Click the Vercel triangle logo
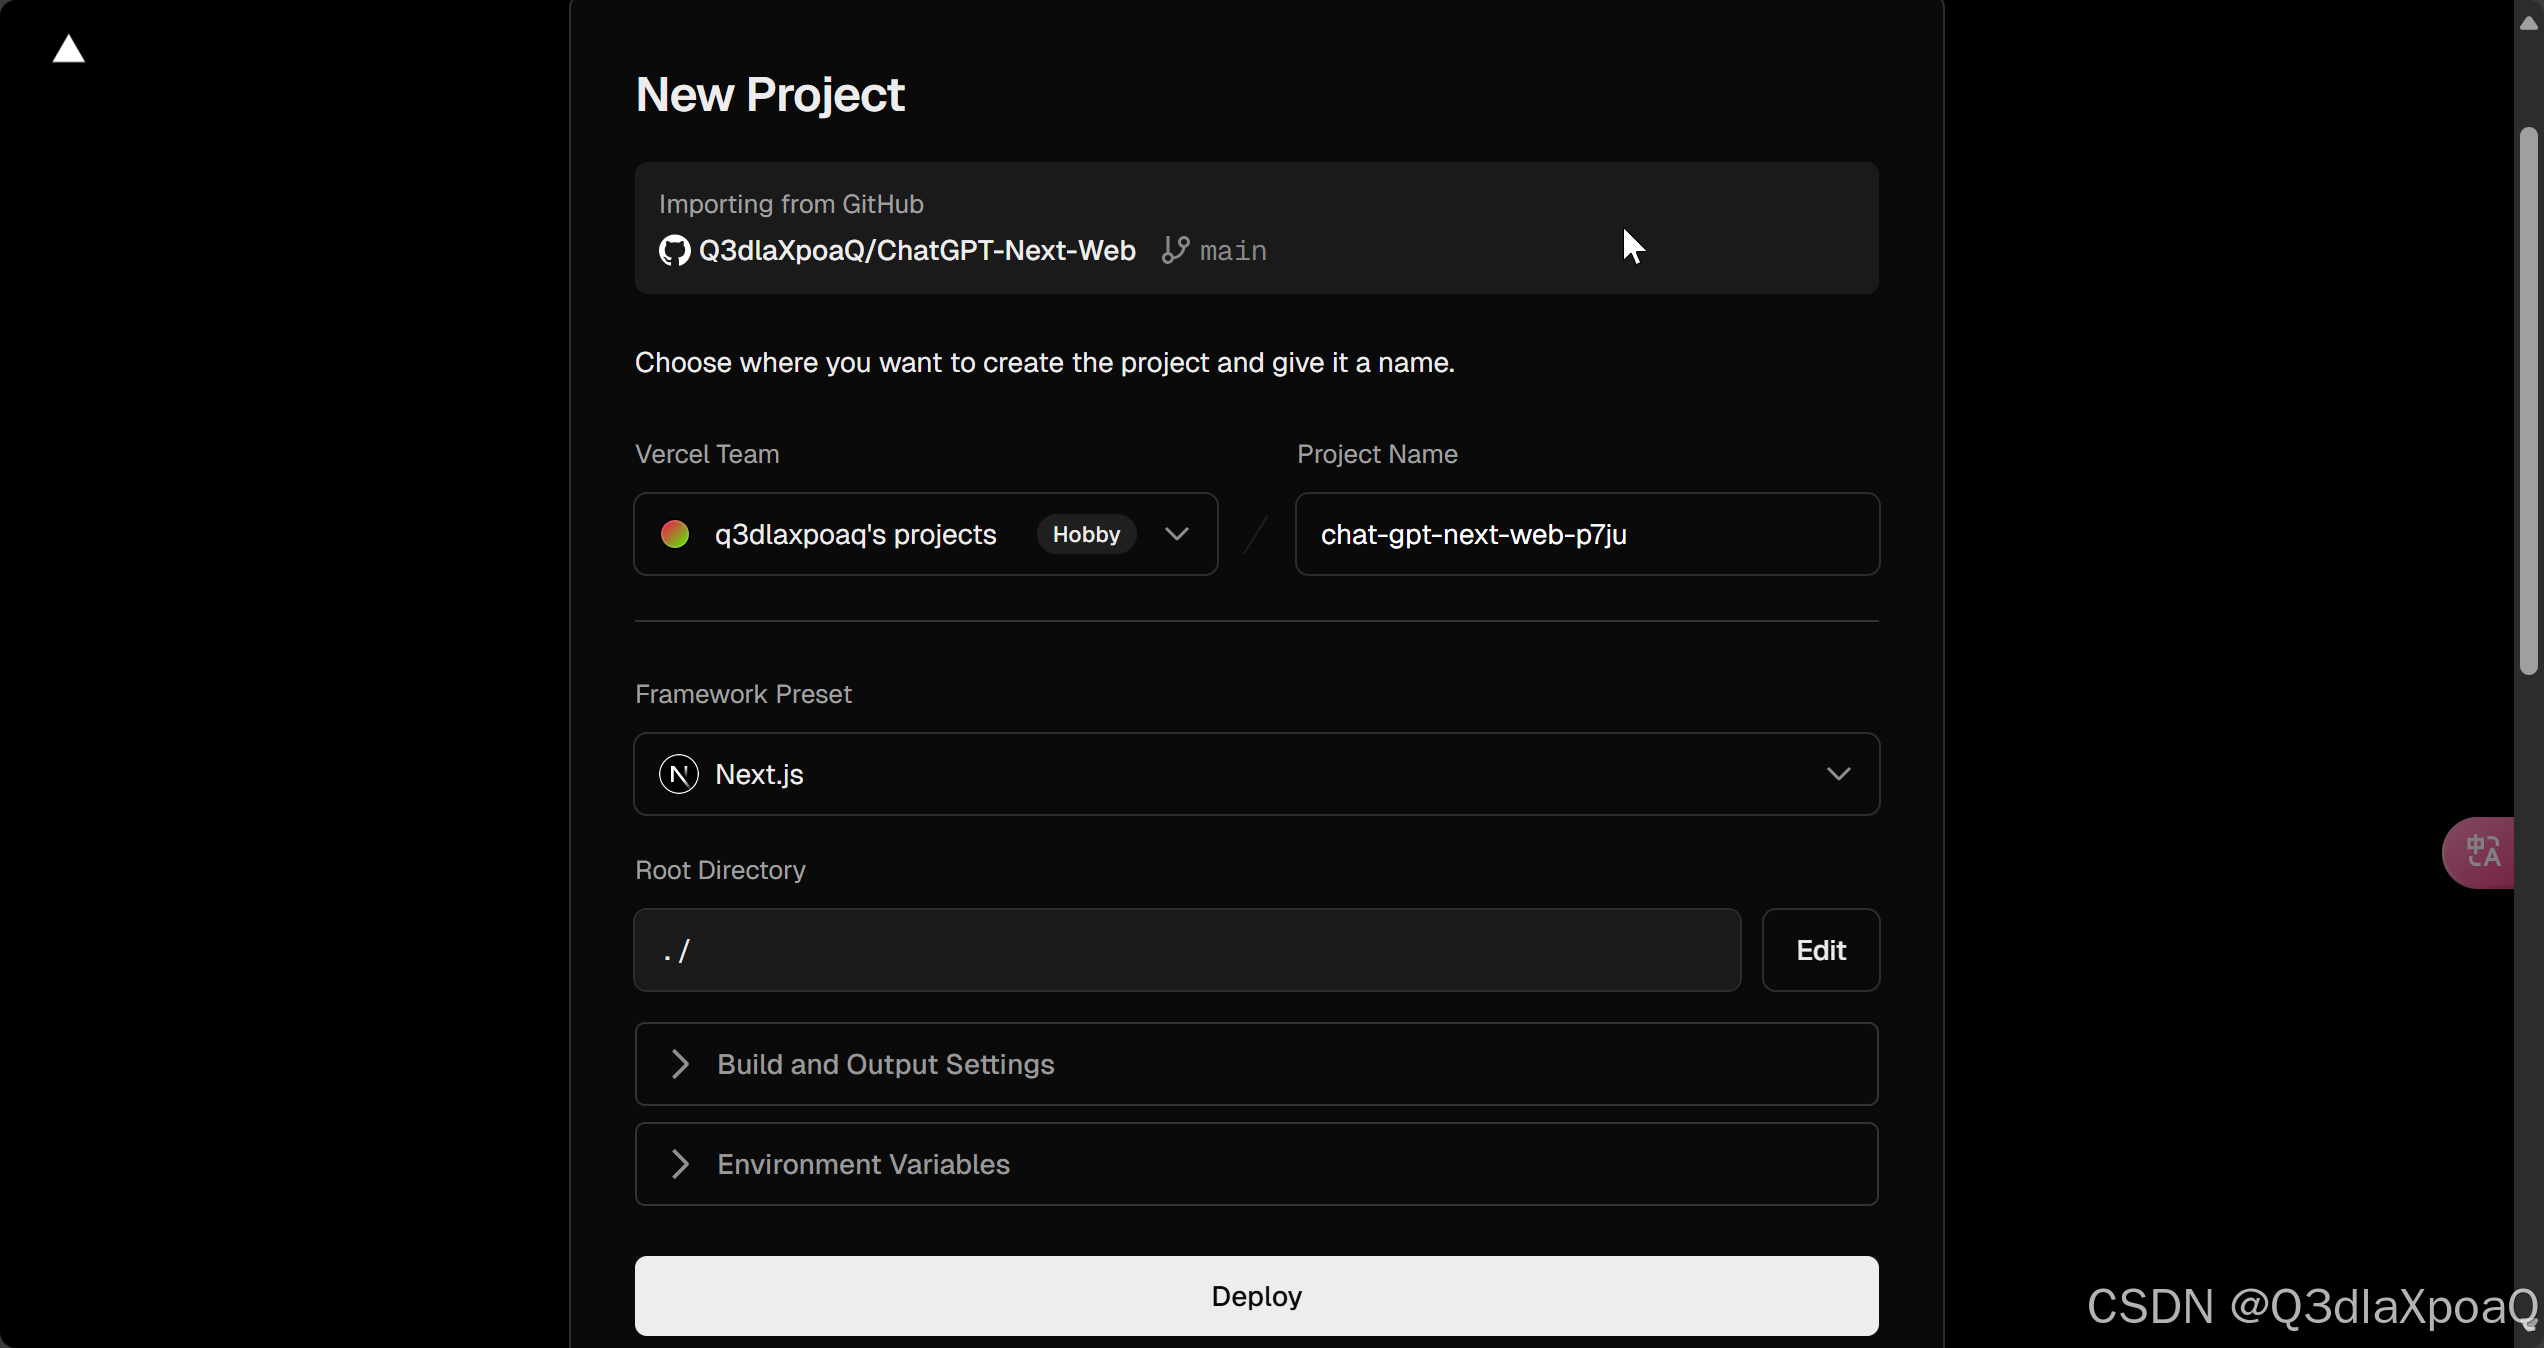 click(68, 48)
